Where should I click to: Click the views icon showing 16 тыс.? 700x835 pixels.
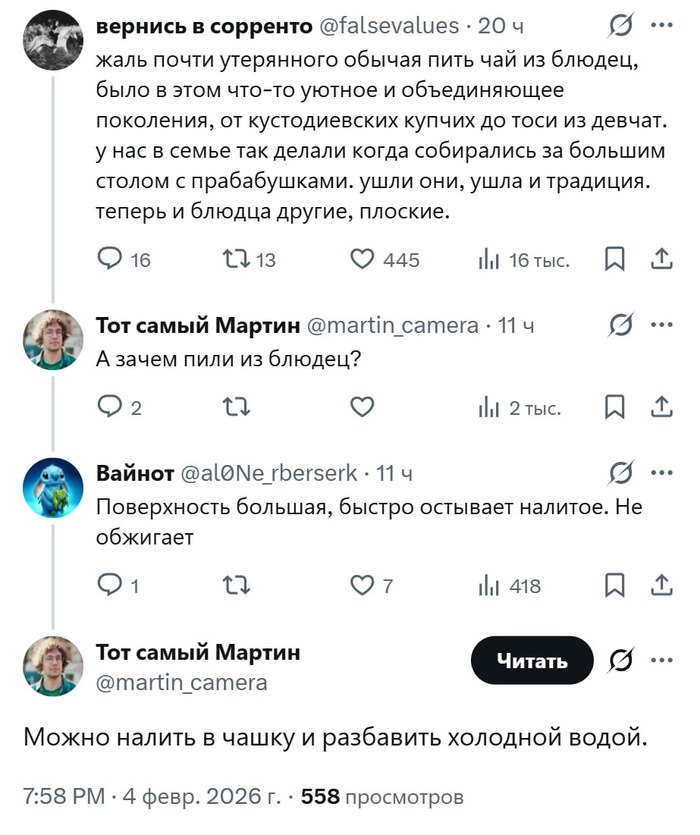(490, 259)
